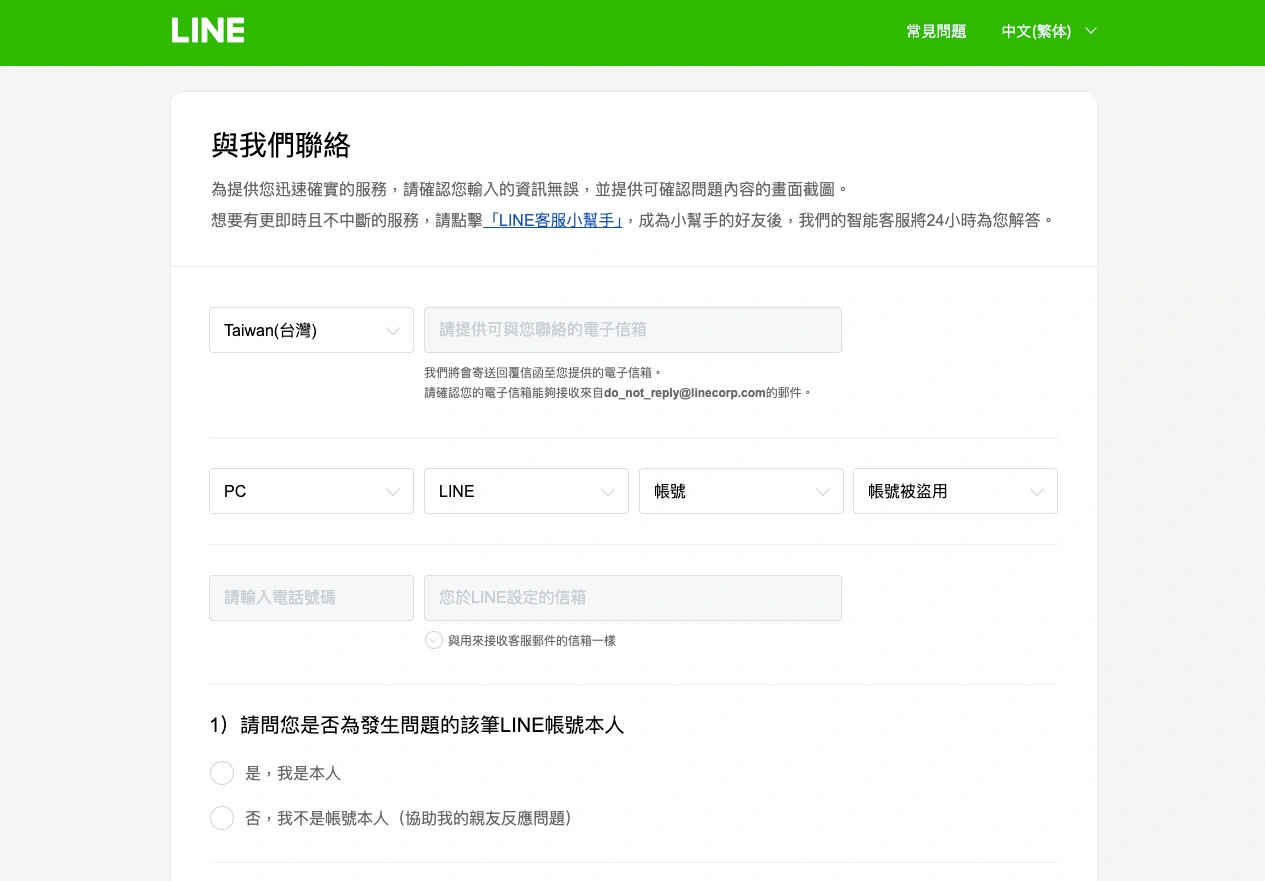Click the checkmark circle icon beside the email checkbox
Image resolution: width=1265 pixels, height=881 pixels.
point(433,639)
